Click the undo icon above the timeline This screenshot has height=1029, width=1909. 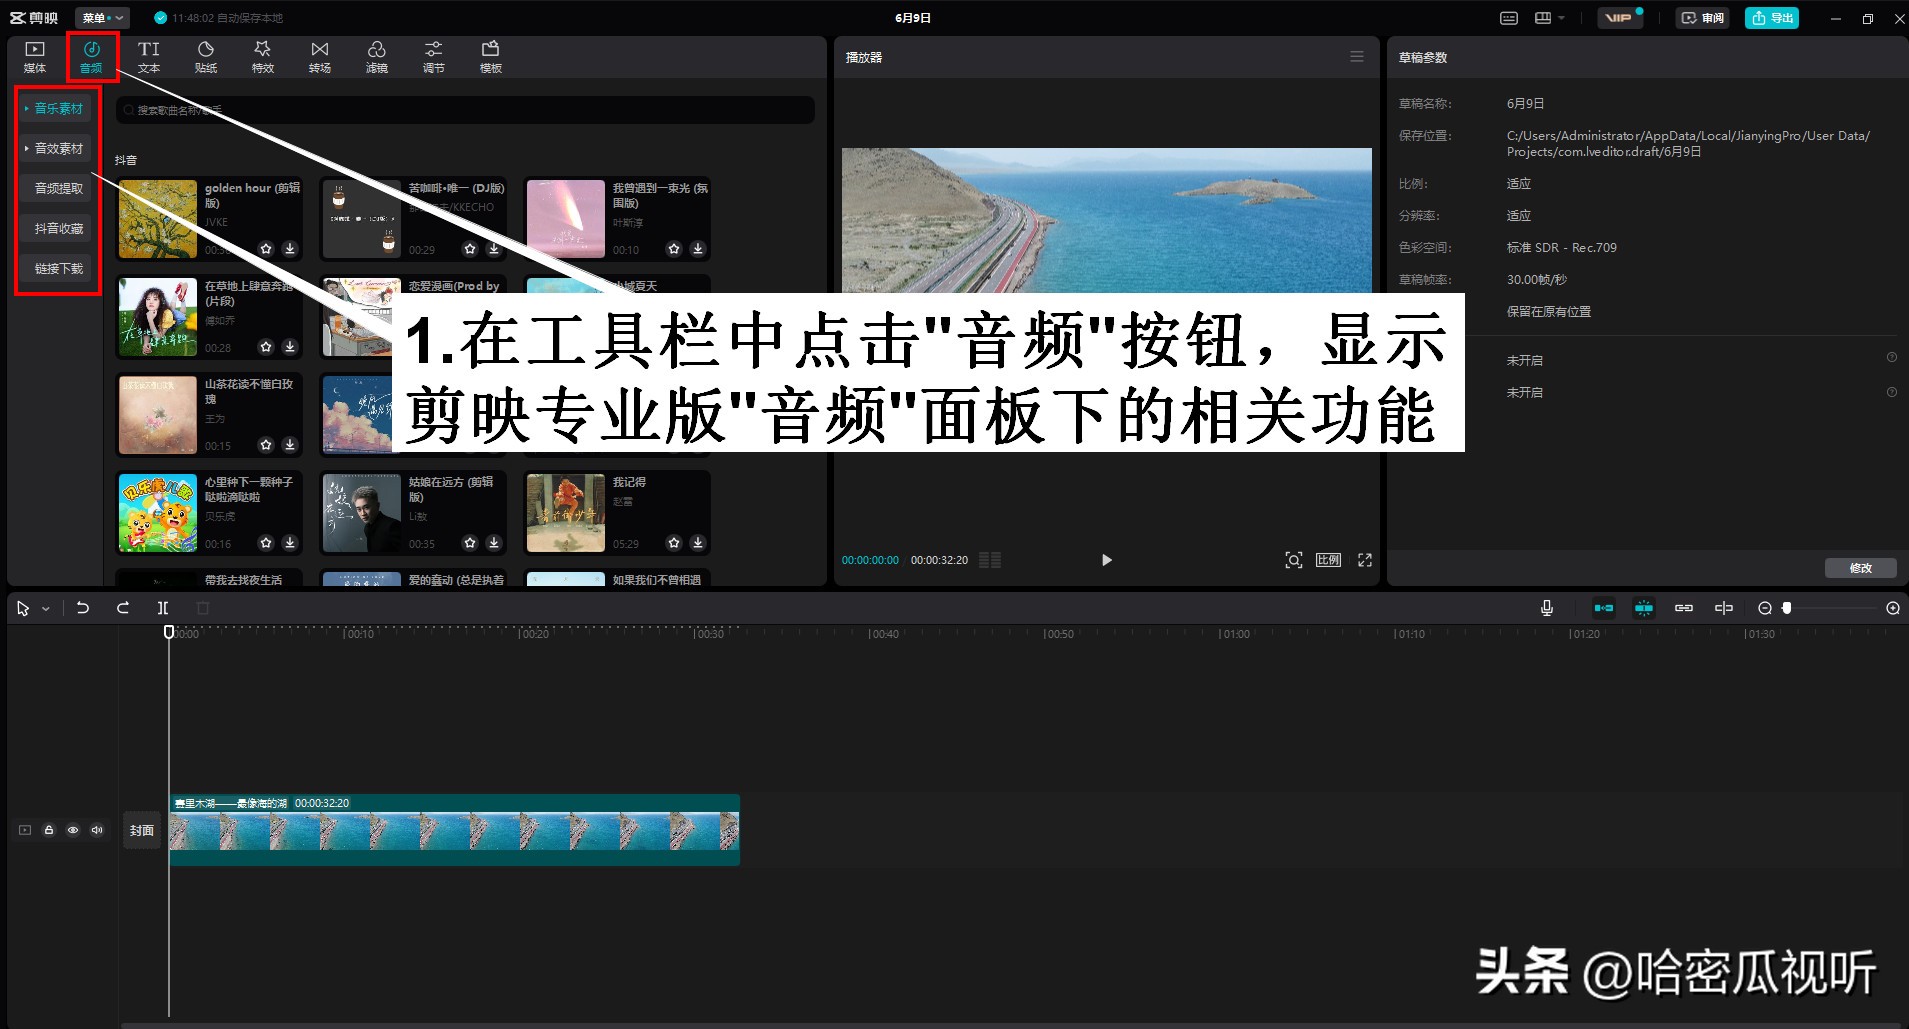[x=84, y=607]
